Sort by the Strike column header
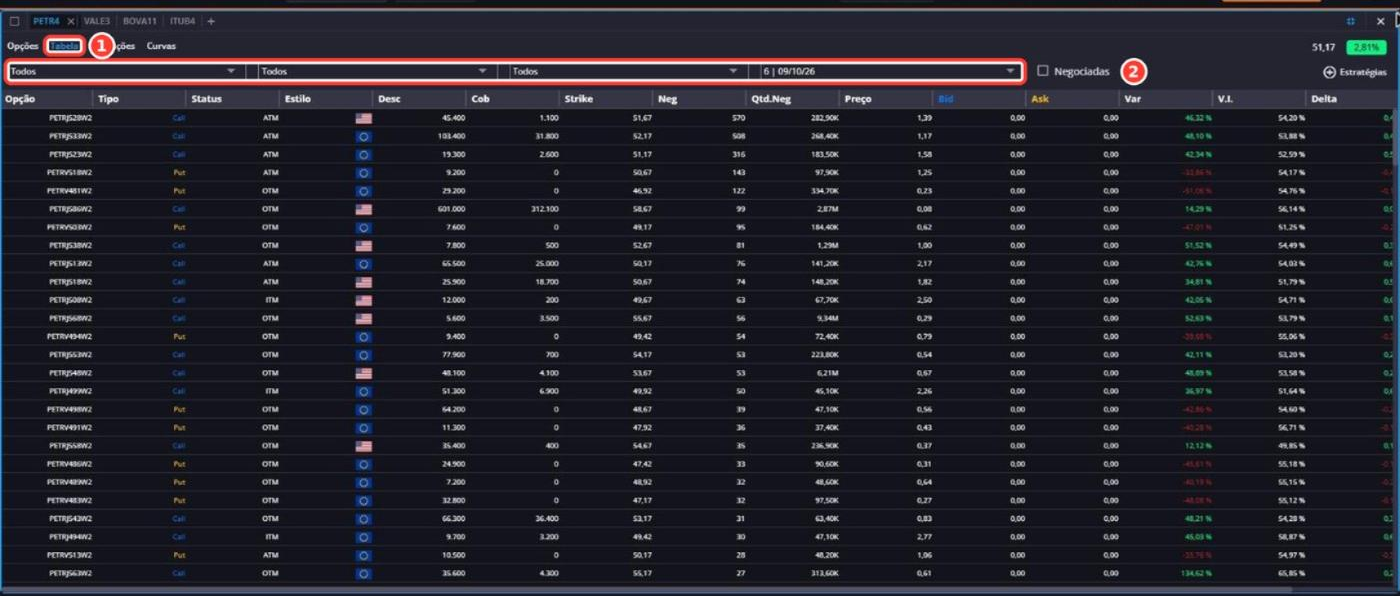 coord(579,99)
